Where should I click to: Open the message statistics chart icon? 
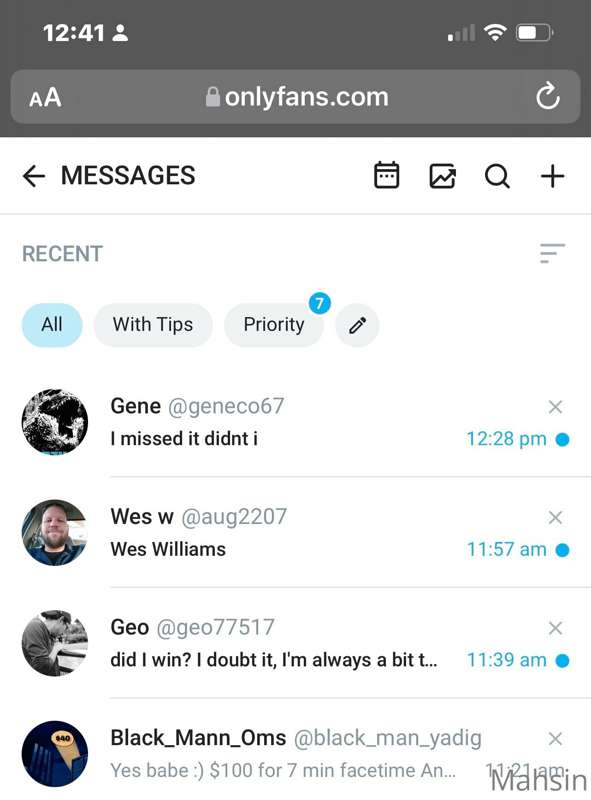click(442, 176)
